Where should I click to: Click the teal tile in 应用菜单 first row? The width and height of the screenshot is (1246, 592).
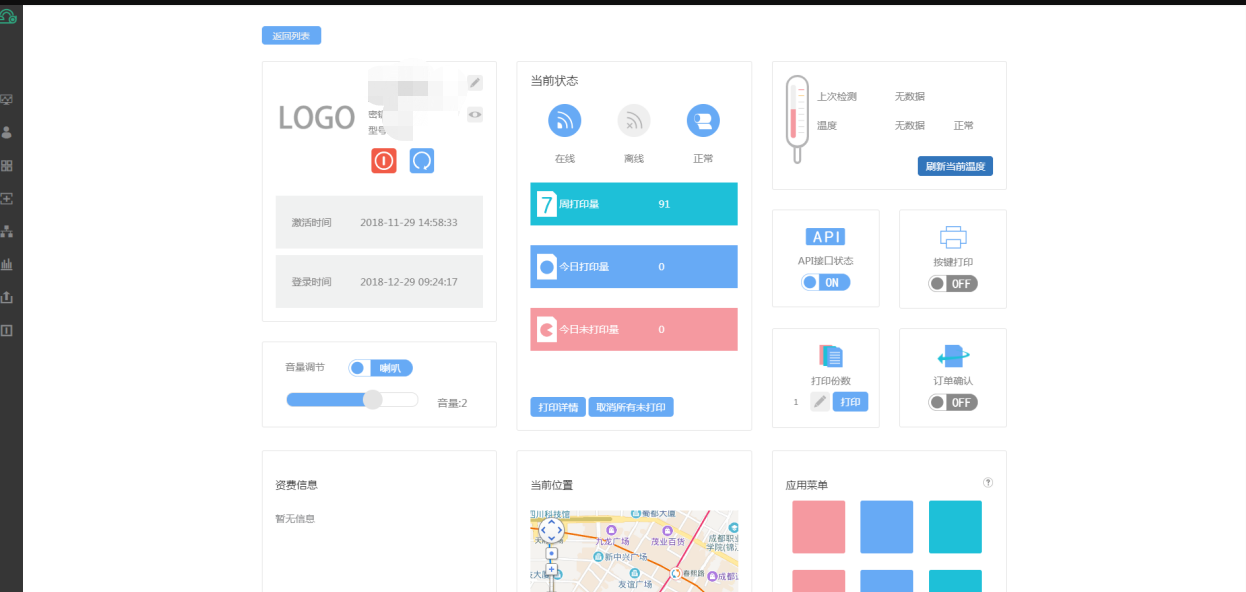(x=955, y=527)
